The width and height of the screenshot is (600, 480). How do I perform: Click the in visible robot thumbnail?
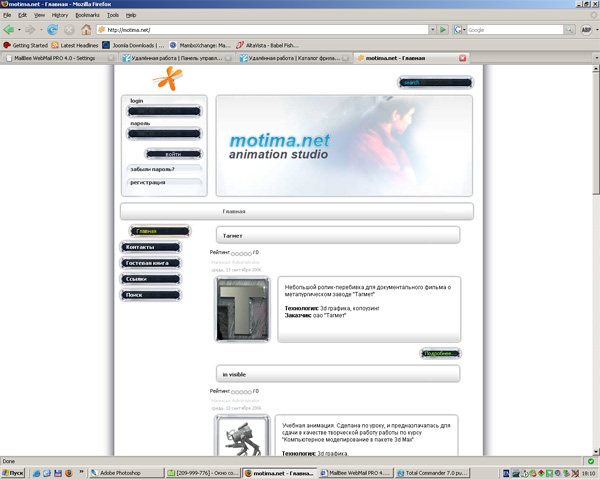242,436
